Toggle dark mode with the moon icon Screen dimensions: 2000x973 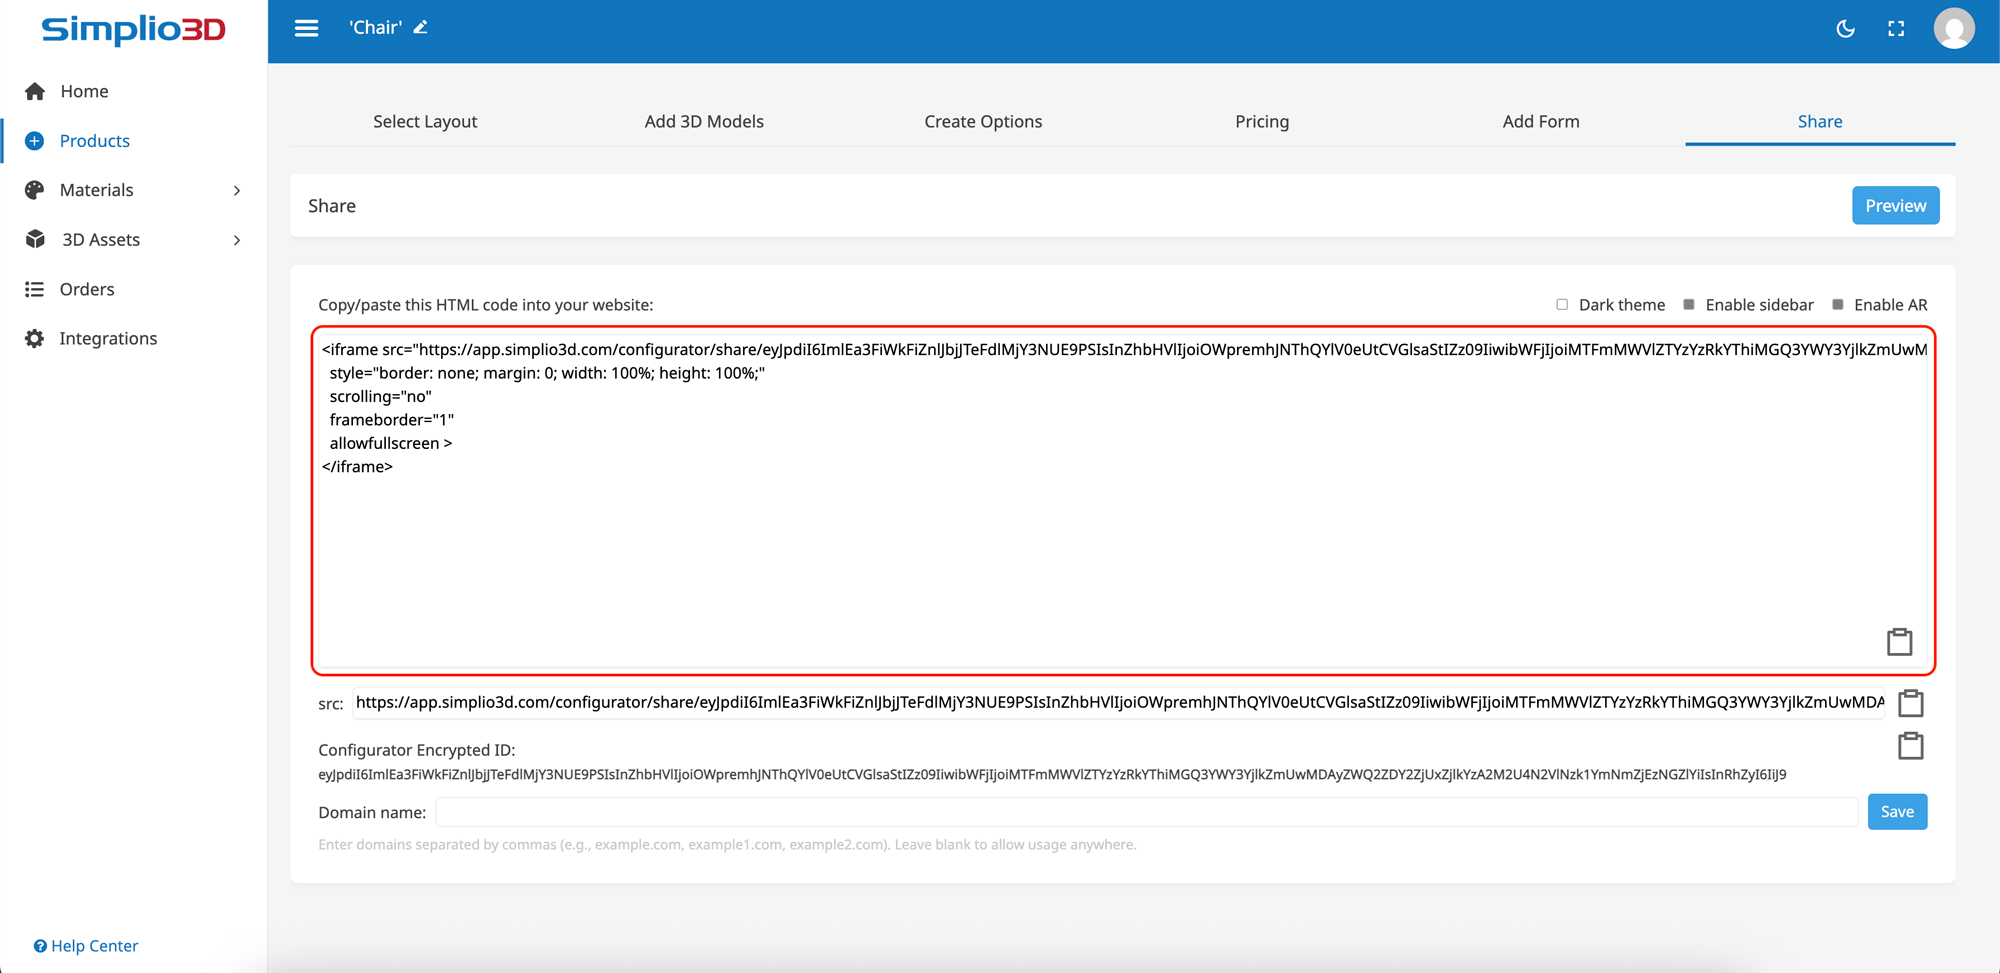tap(1845, 29)
